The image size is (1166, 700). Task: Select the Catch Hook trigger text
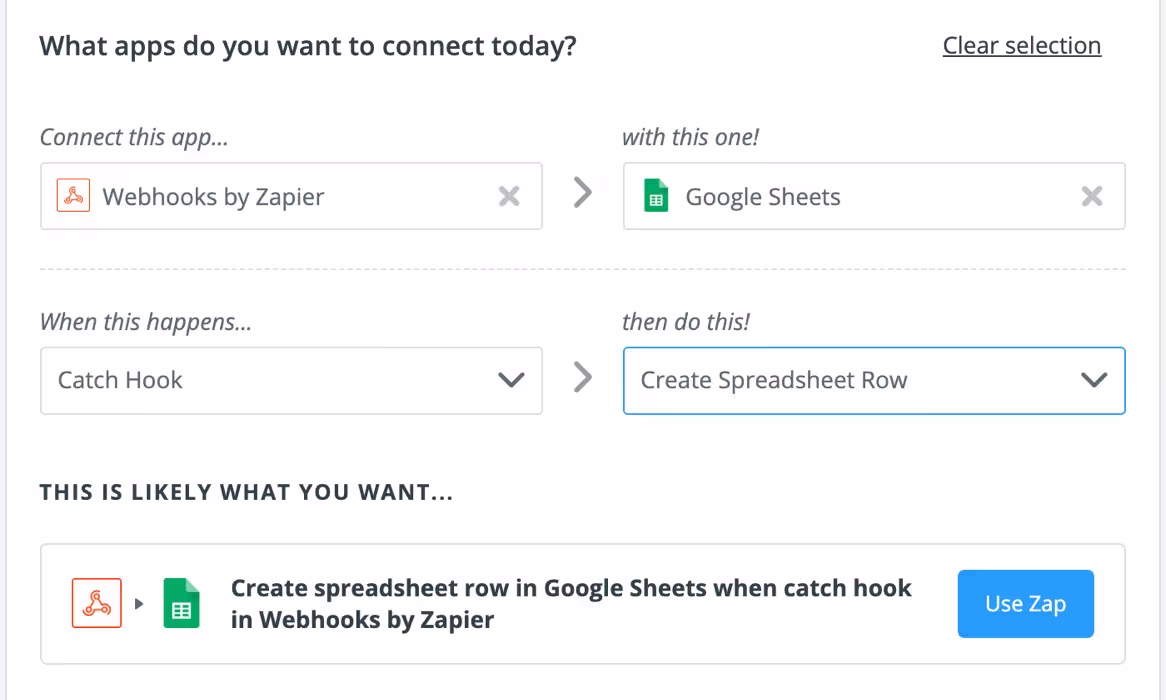[x=120, y=380]
